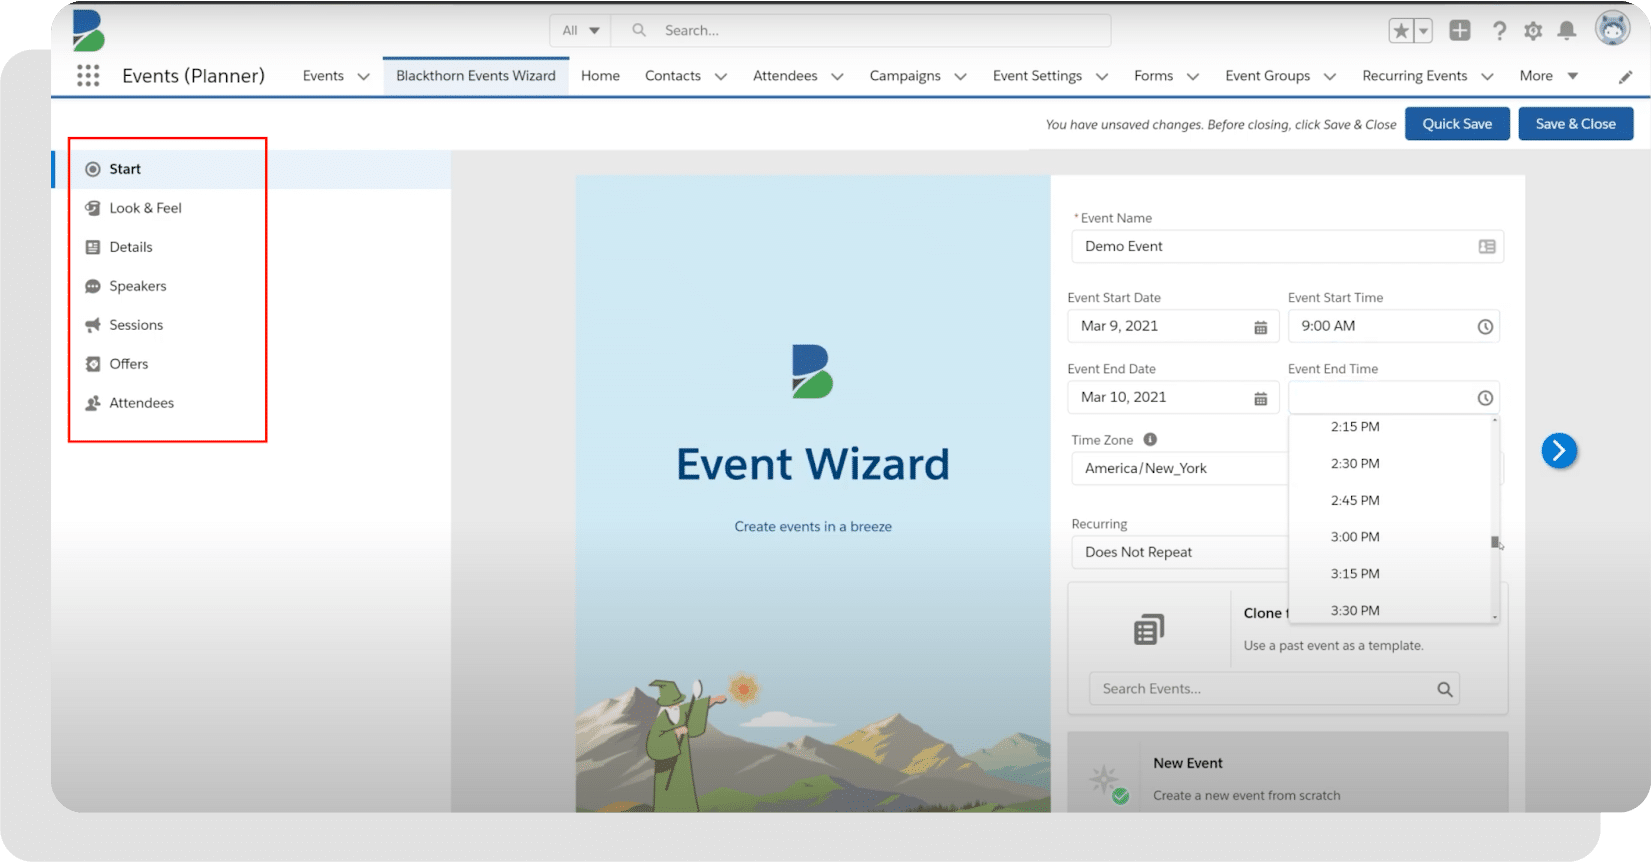Open the More navigation dropdown
1652x862 pixels.
(x=1548, y=76)
